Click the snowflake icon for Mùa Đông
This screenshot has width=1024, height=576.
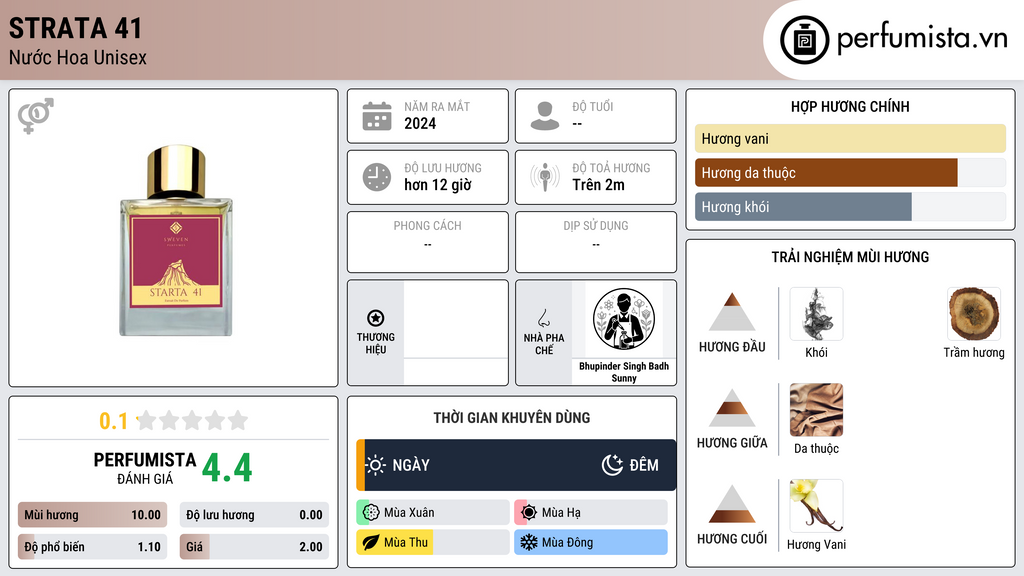pos(529,542)
